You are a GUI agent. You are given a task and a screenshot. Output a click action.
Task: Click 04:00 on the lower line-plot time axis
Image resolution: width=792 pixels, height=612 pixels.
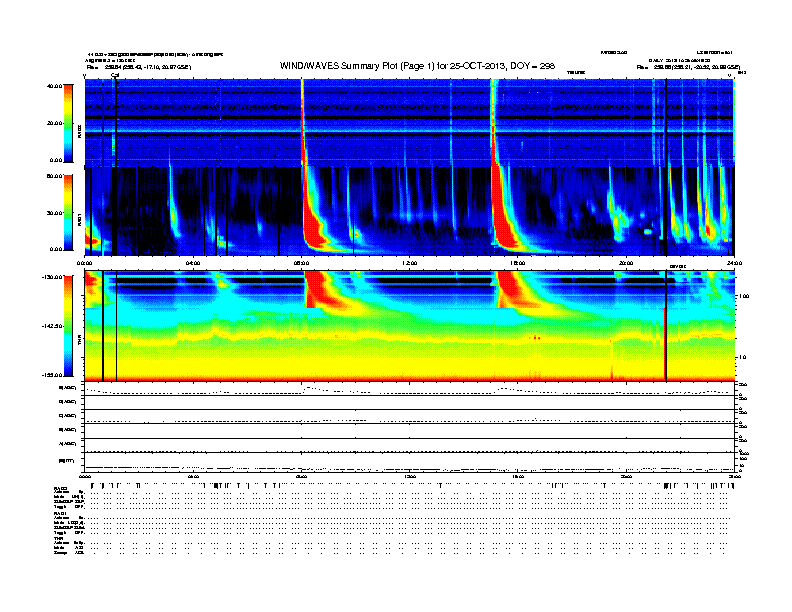coord(193,477)
